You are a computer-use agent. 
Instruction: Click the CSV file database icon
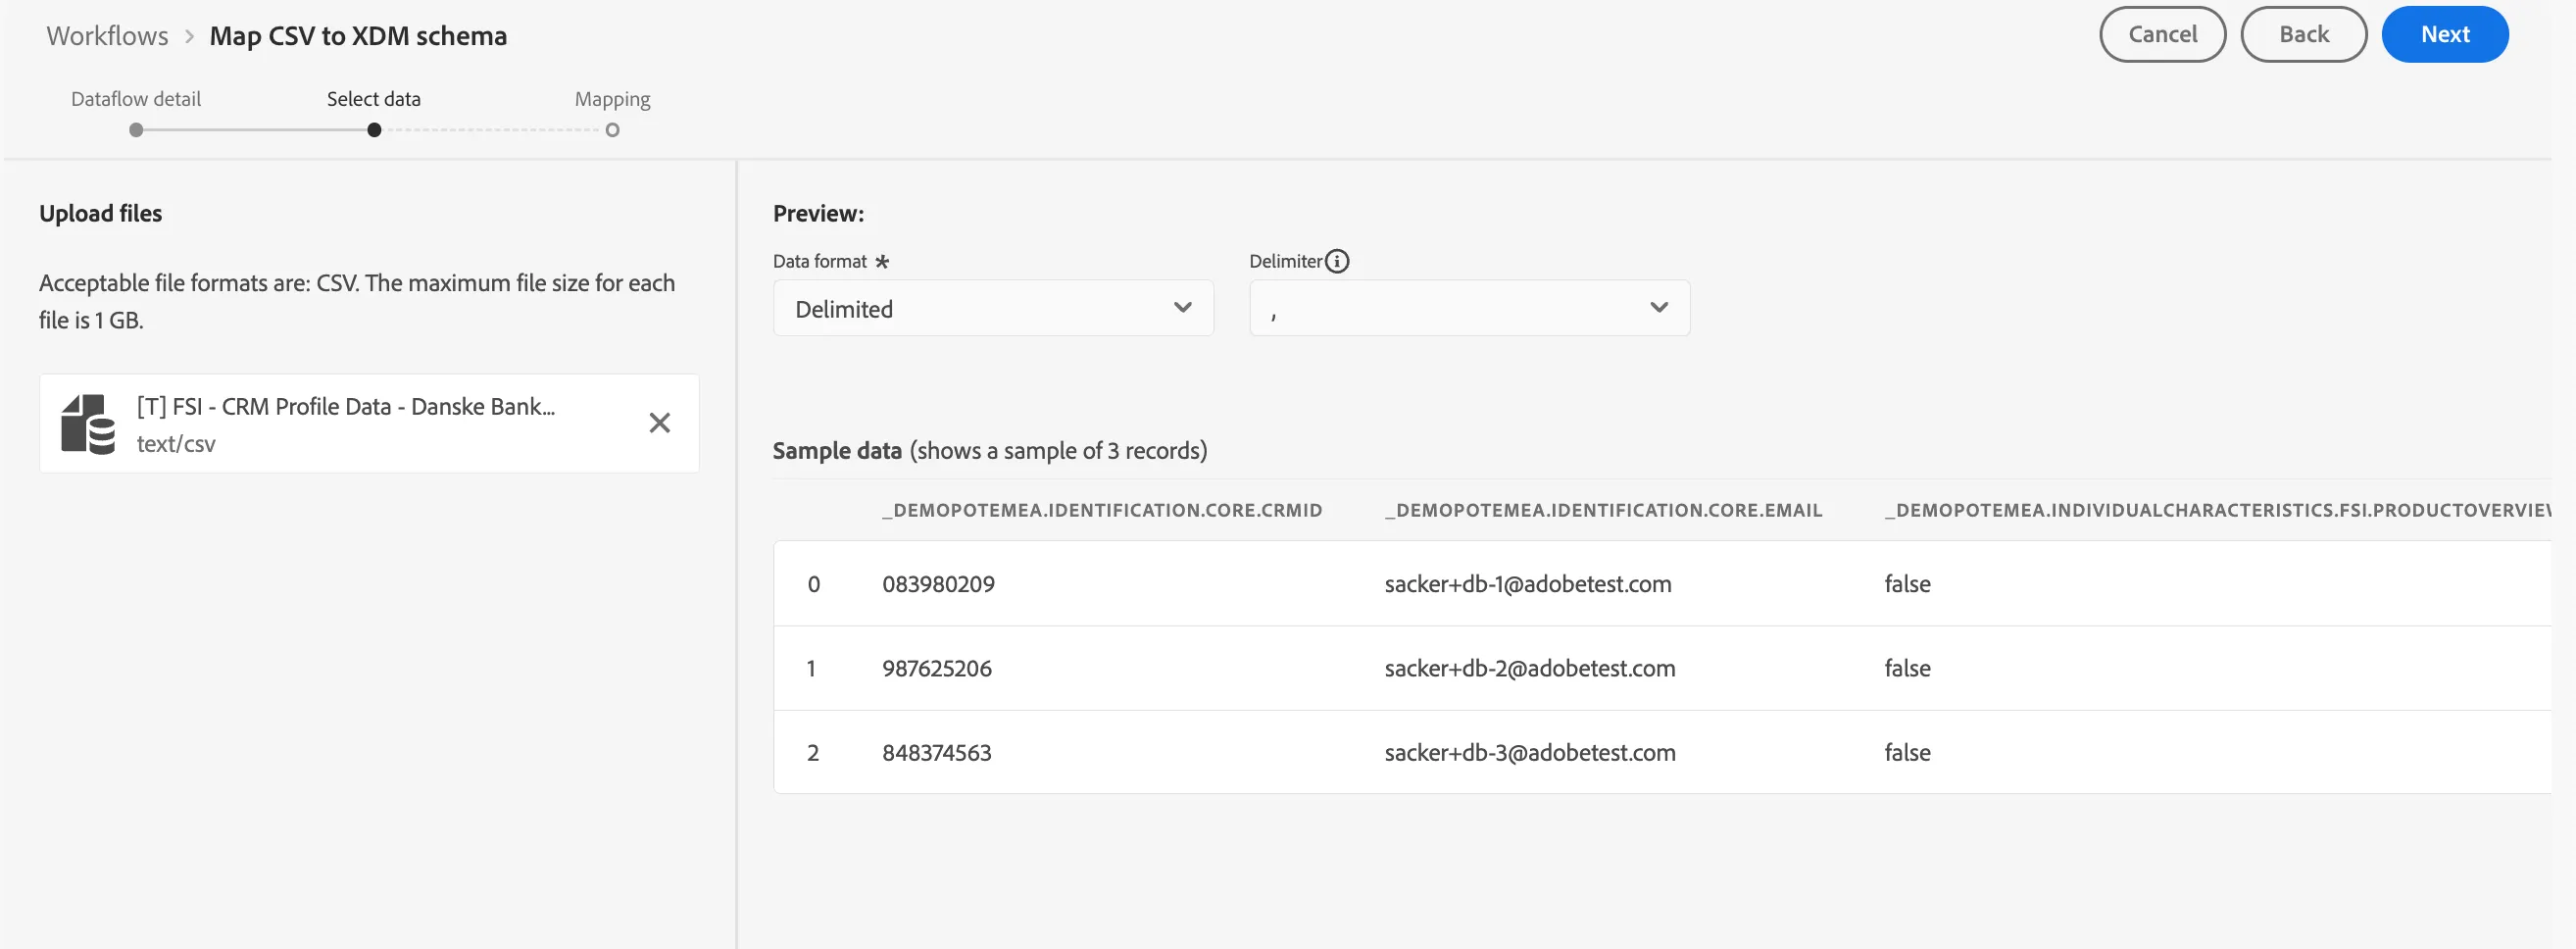pos(88,424)
